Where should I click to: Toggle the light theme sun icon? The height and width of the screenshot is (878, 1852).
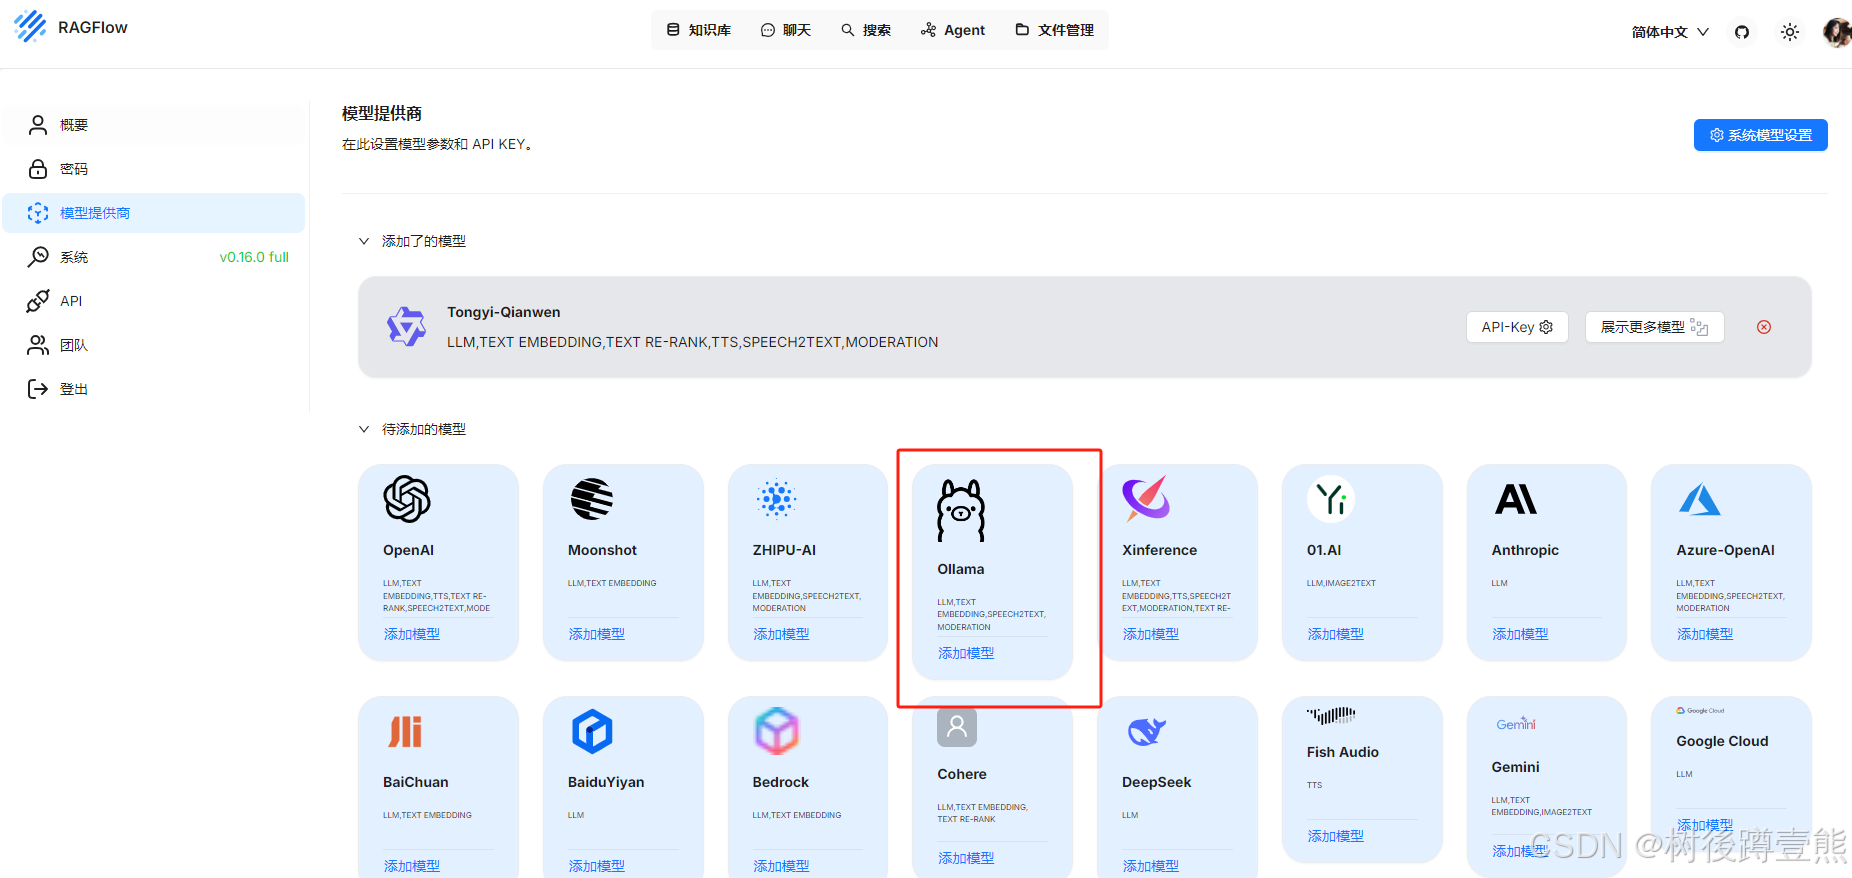1790,32
